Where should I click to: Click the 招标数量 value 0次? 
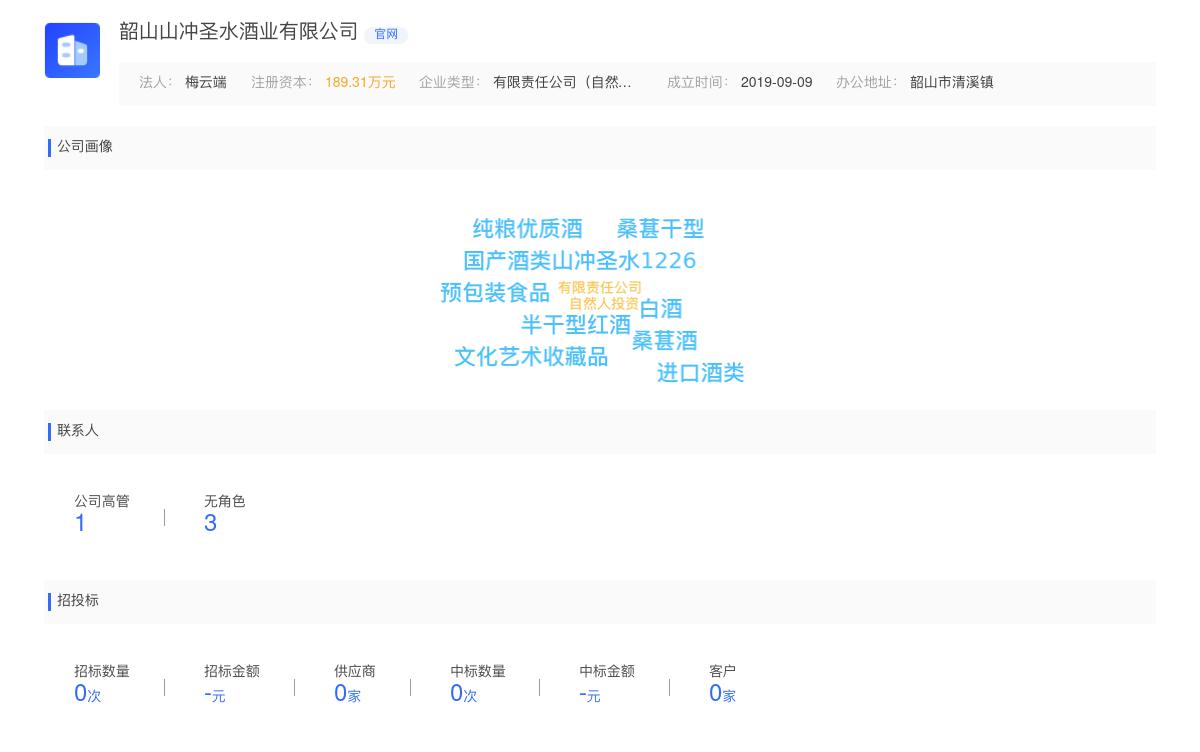point(87,694)
